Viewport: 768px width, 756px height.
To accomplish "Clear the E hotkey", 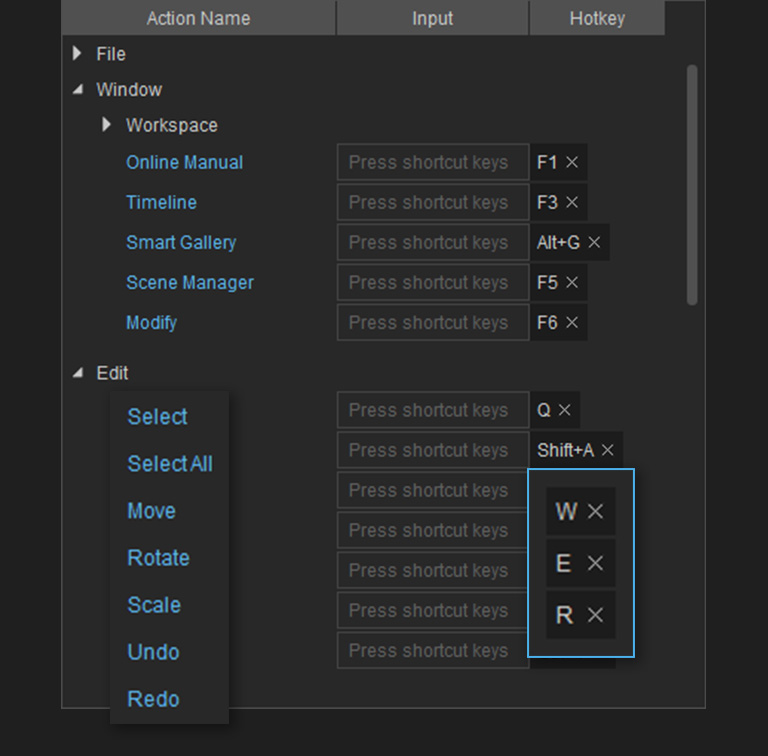I will pyautogui.click(x=595, y=564).
